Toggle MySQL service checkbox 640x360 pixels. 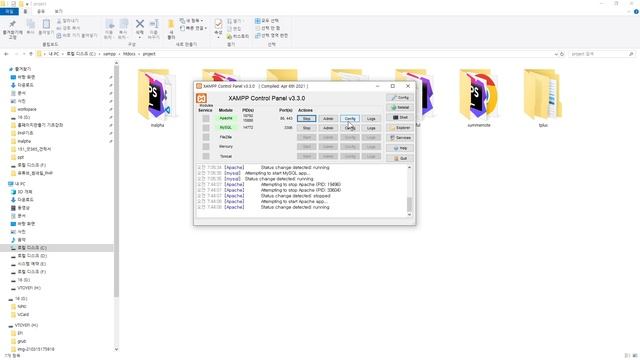[206, 128]
